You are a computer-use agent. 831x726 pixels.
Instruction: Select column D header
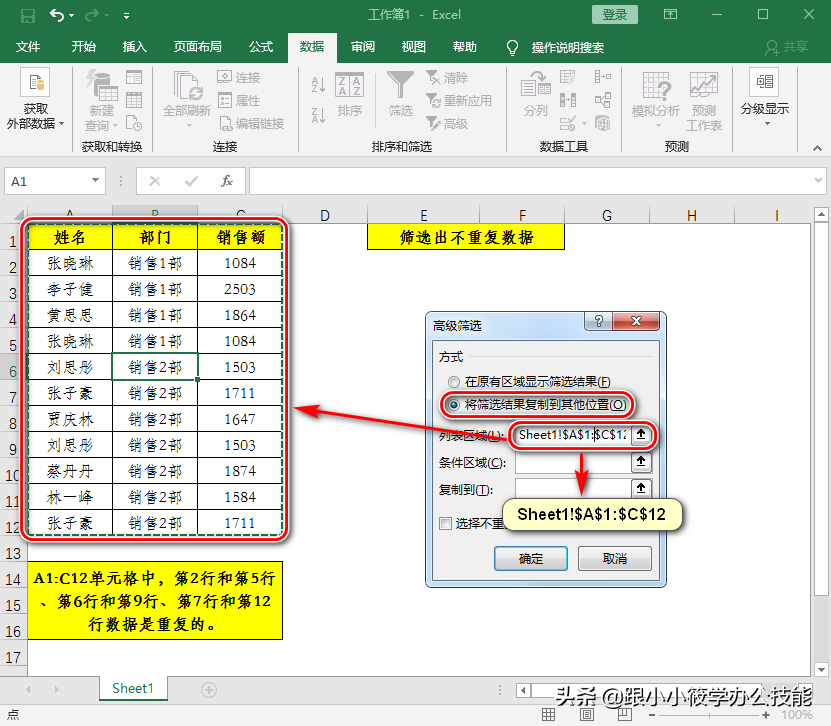point(325,215)
